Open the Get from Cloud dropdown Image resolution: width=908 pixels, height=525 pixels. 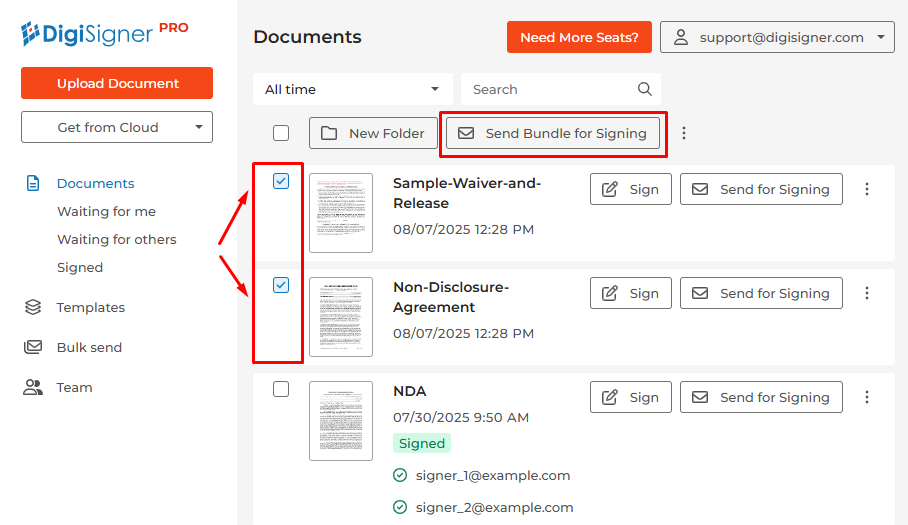point(117,127)
